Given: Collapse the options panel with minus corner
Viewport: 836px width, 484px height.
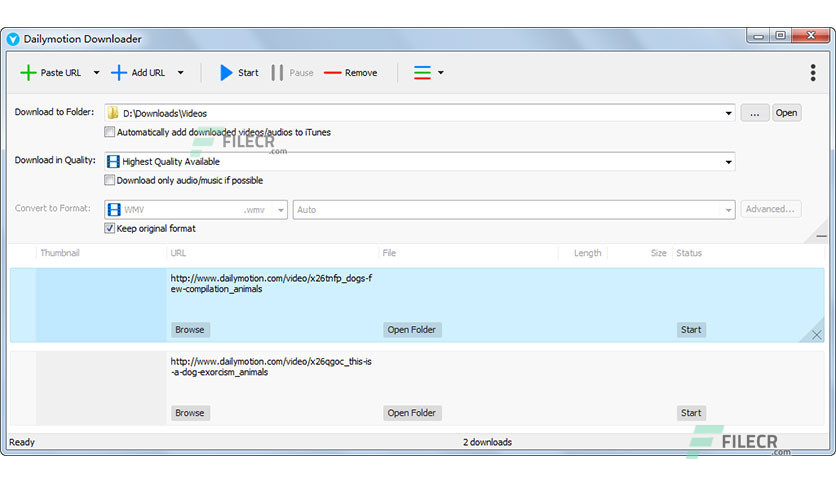Looking at the screenshot, I should (822, 236).
